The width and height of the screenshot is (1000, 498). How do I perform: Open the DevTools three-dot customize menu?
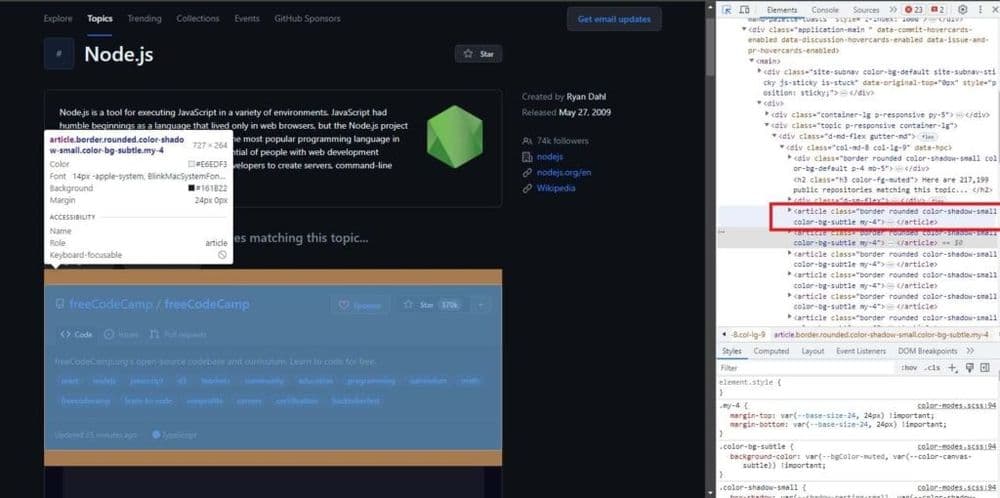point(980,10)
